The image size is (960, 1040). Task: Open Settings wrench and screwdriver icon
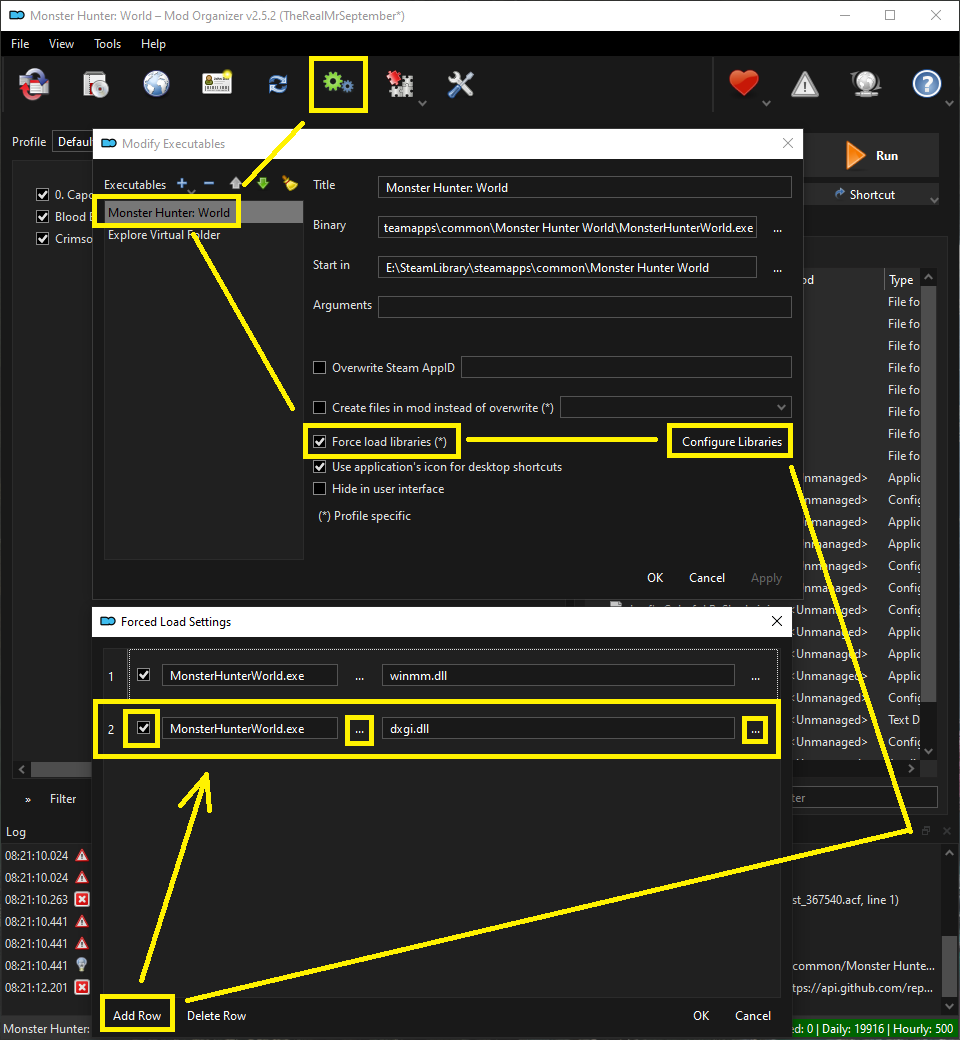(x=460, y=84)
